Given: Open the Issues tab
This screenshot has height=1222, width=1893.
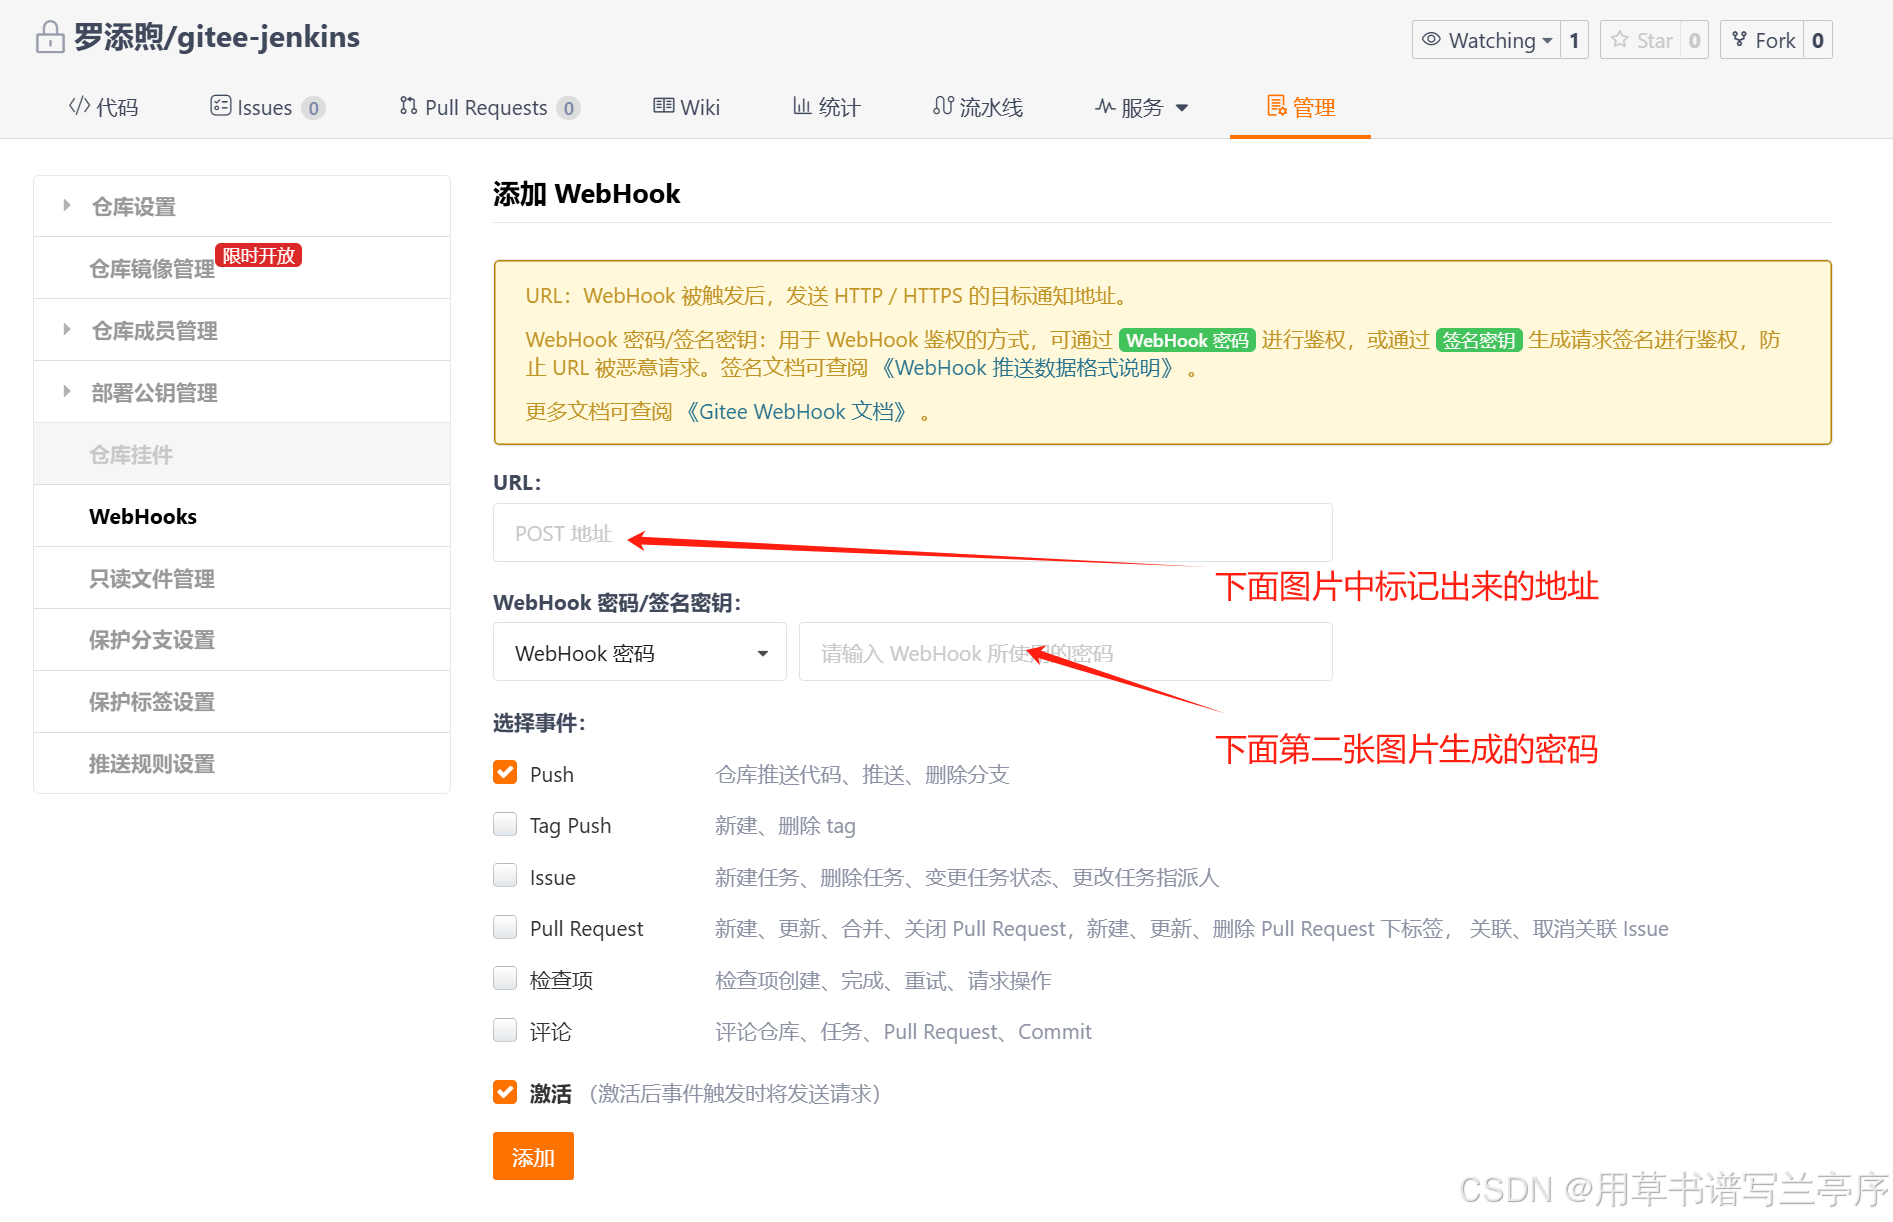Looking at the screenshot, I should pyautogui.click(x=267, y=107).
